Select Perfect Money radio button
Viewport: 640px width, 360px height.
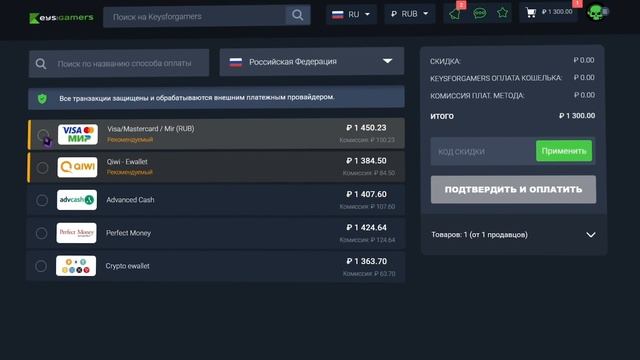tap(42, 233)
